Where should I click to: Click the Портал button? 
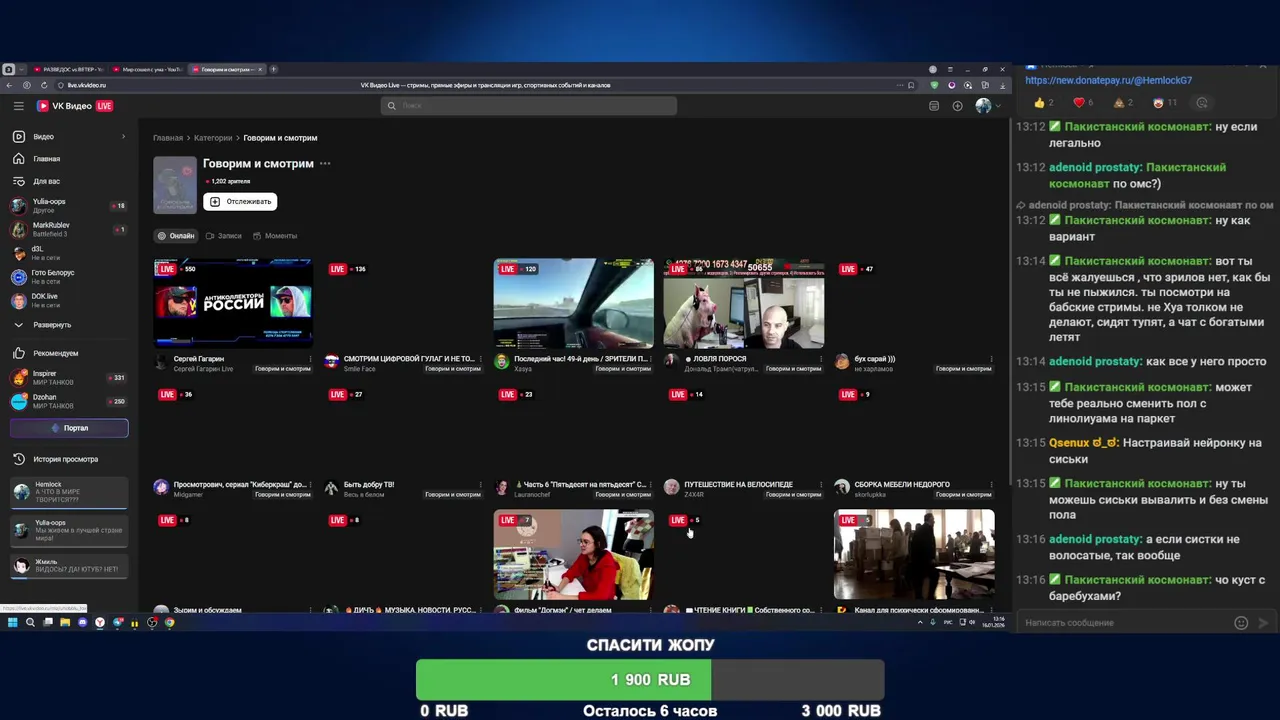click(69, 428)
